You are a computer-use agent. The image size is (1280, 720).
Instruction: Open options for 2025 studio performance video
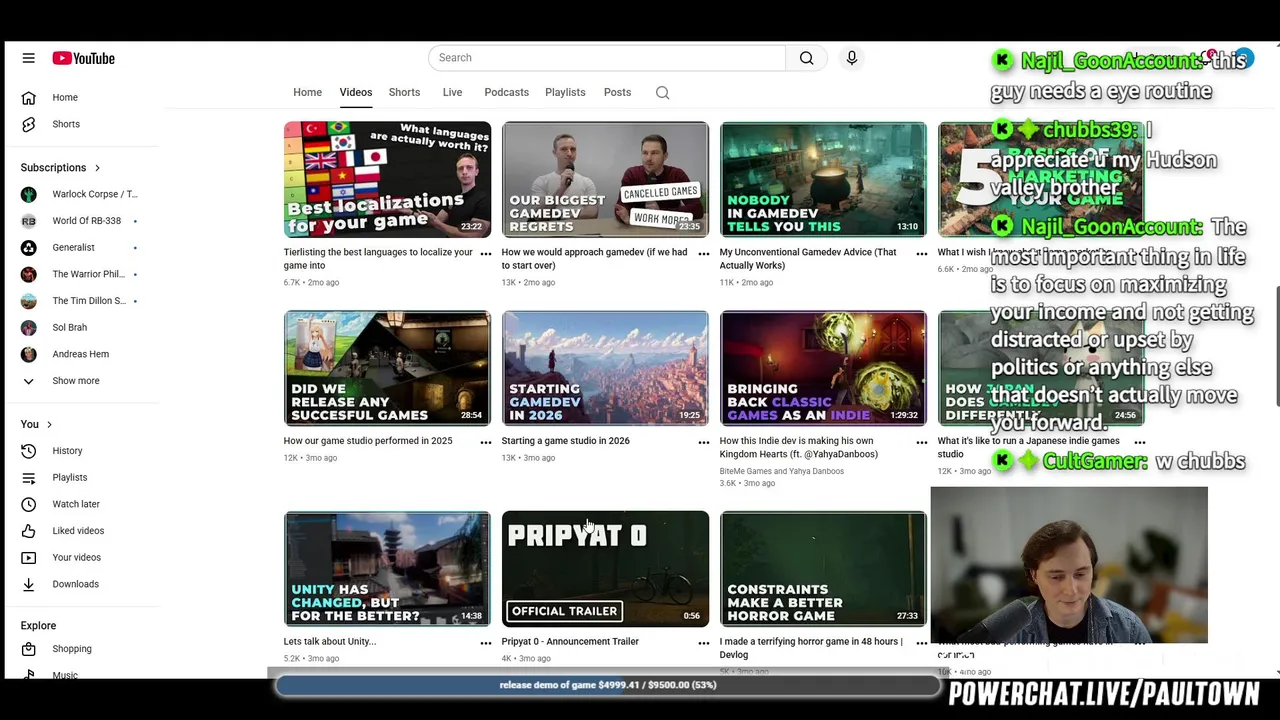click(486, 442)
